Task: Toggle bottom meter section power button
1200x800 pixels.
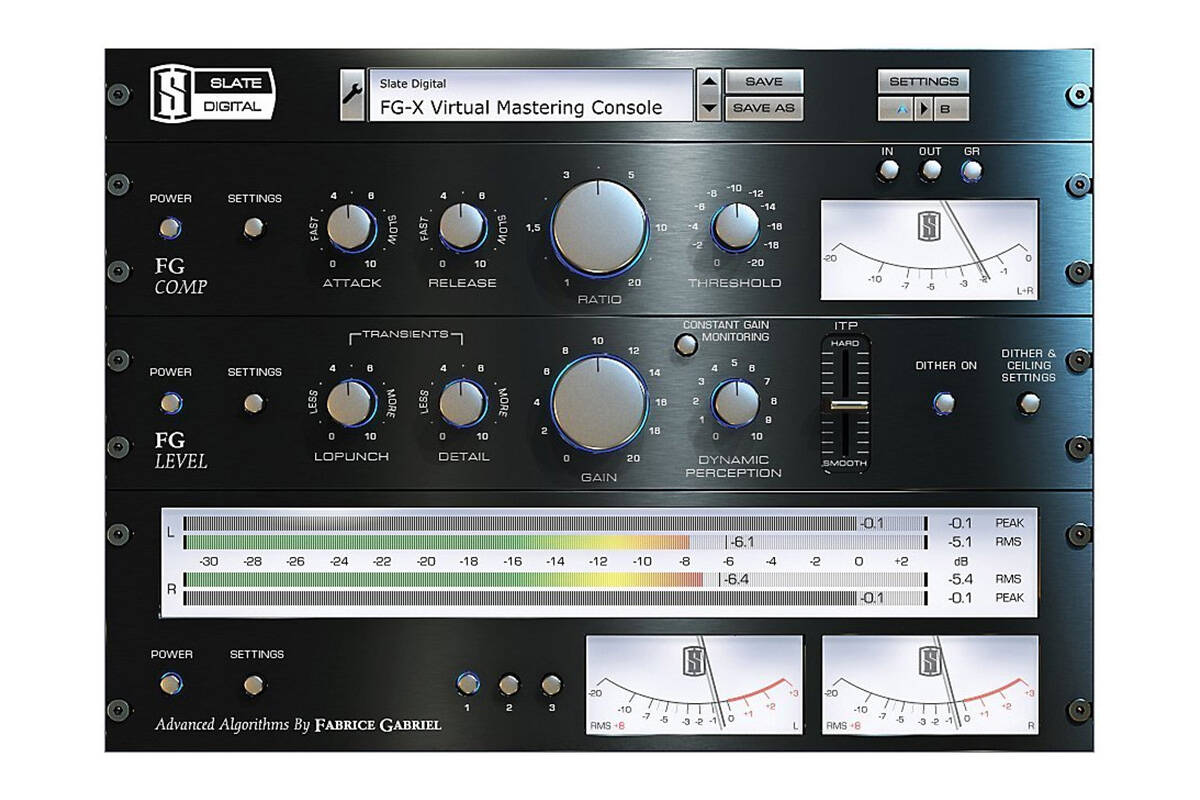Action: click(171, 685)
